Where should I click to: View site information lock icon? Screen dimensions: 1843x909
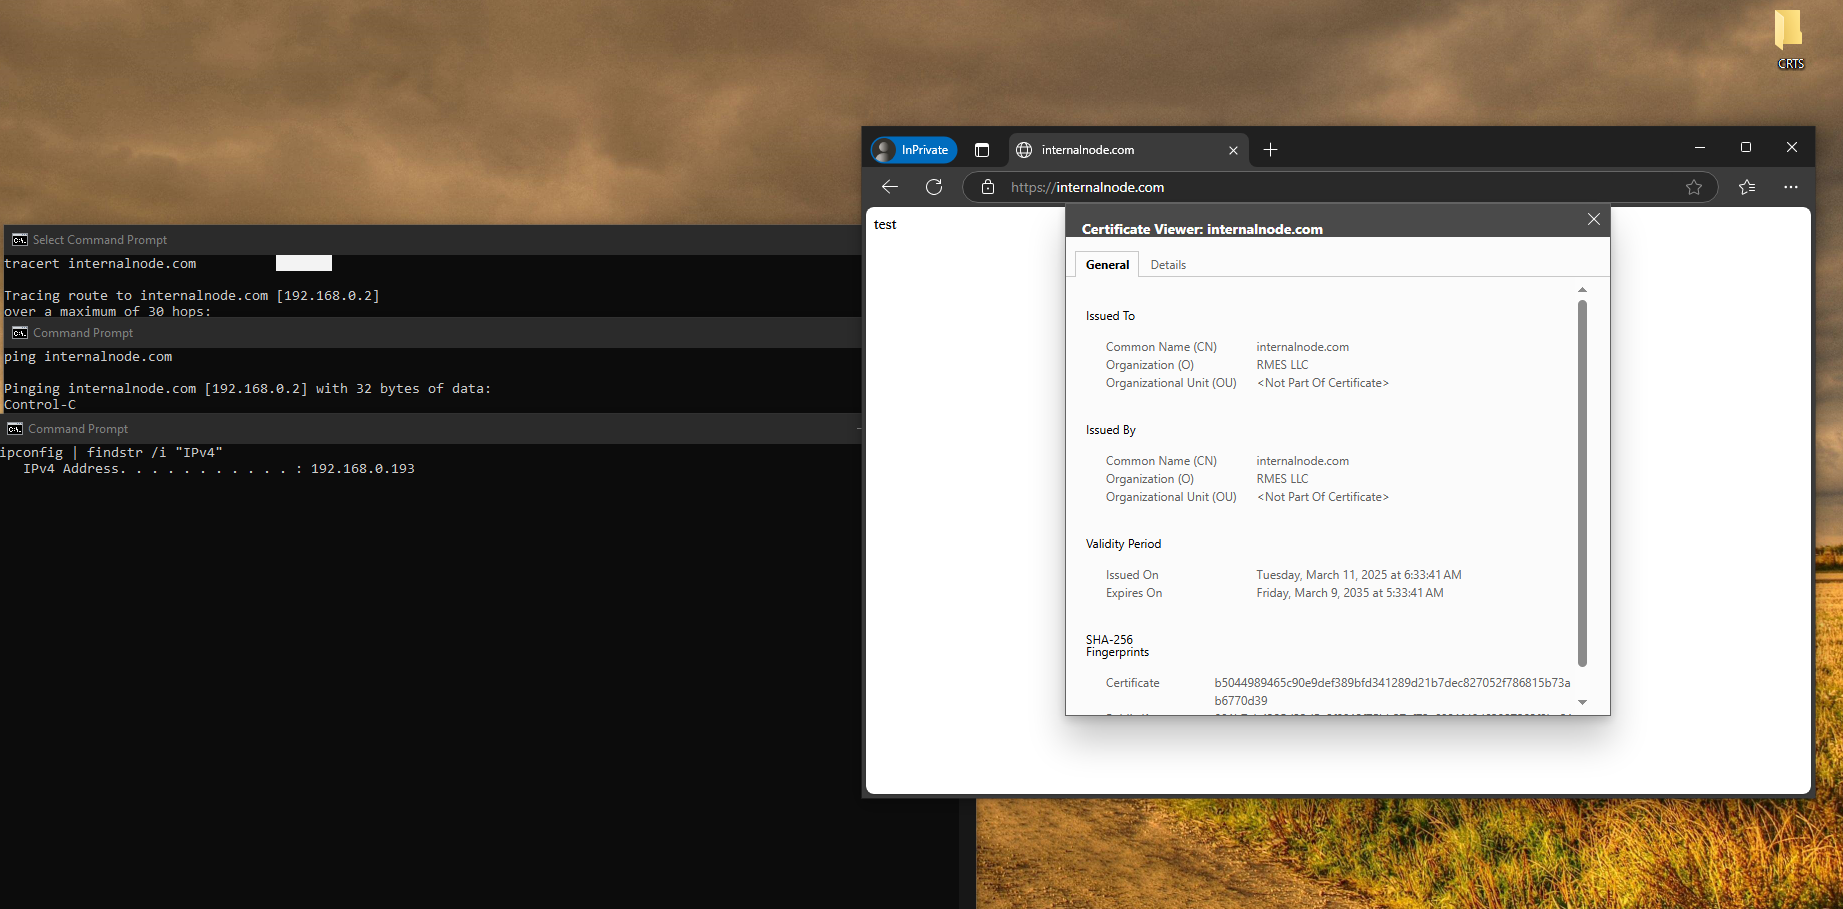(988, 187)
